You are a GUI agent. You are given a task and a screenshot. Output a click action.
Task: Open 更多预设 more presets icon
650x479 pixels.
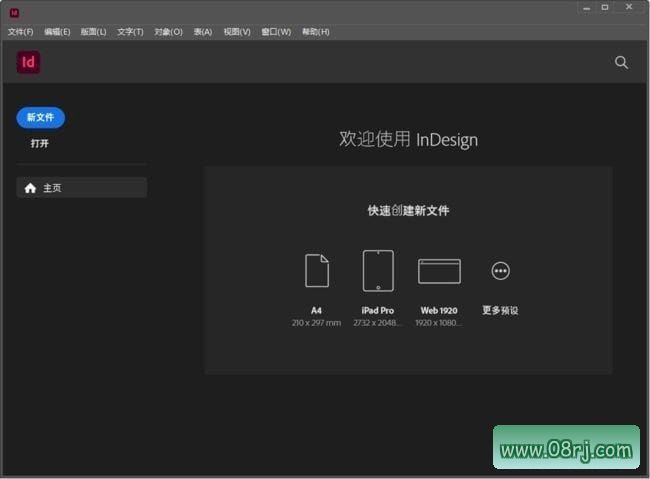[x=500, y=271]
